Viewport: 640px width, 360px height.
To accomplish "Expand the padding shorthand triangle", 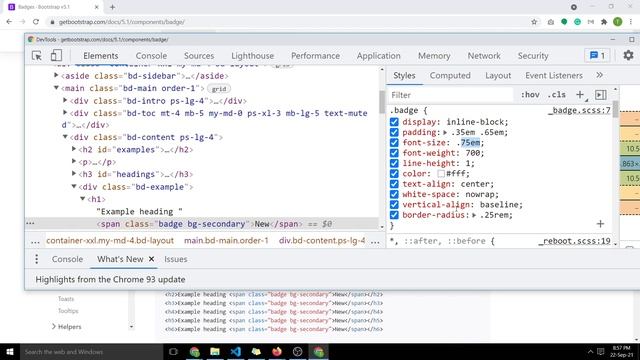I will click(445, 132).
